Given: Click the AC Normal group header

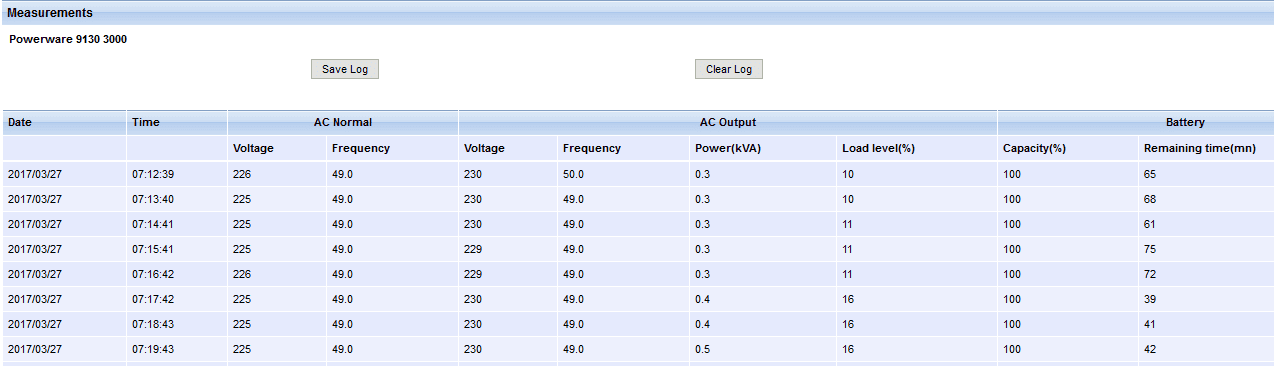Looking at the screenshot, I should pyautogui.click(x=343, y=122).
